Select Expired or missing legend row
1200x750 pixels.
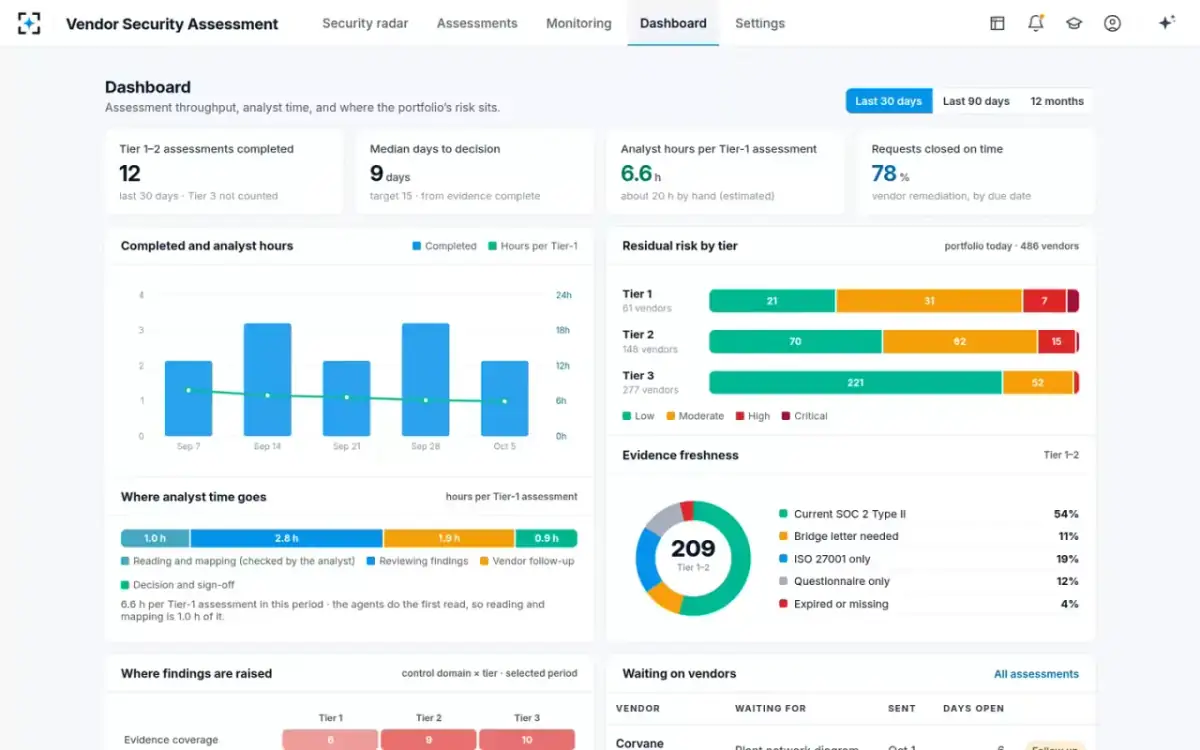(928, 604)
